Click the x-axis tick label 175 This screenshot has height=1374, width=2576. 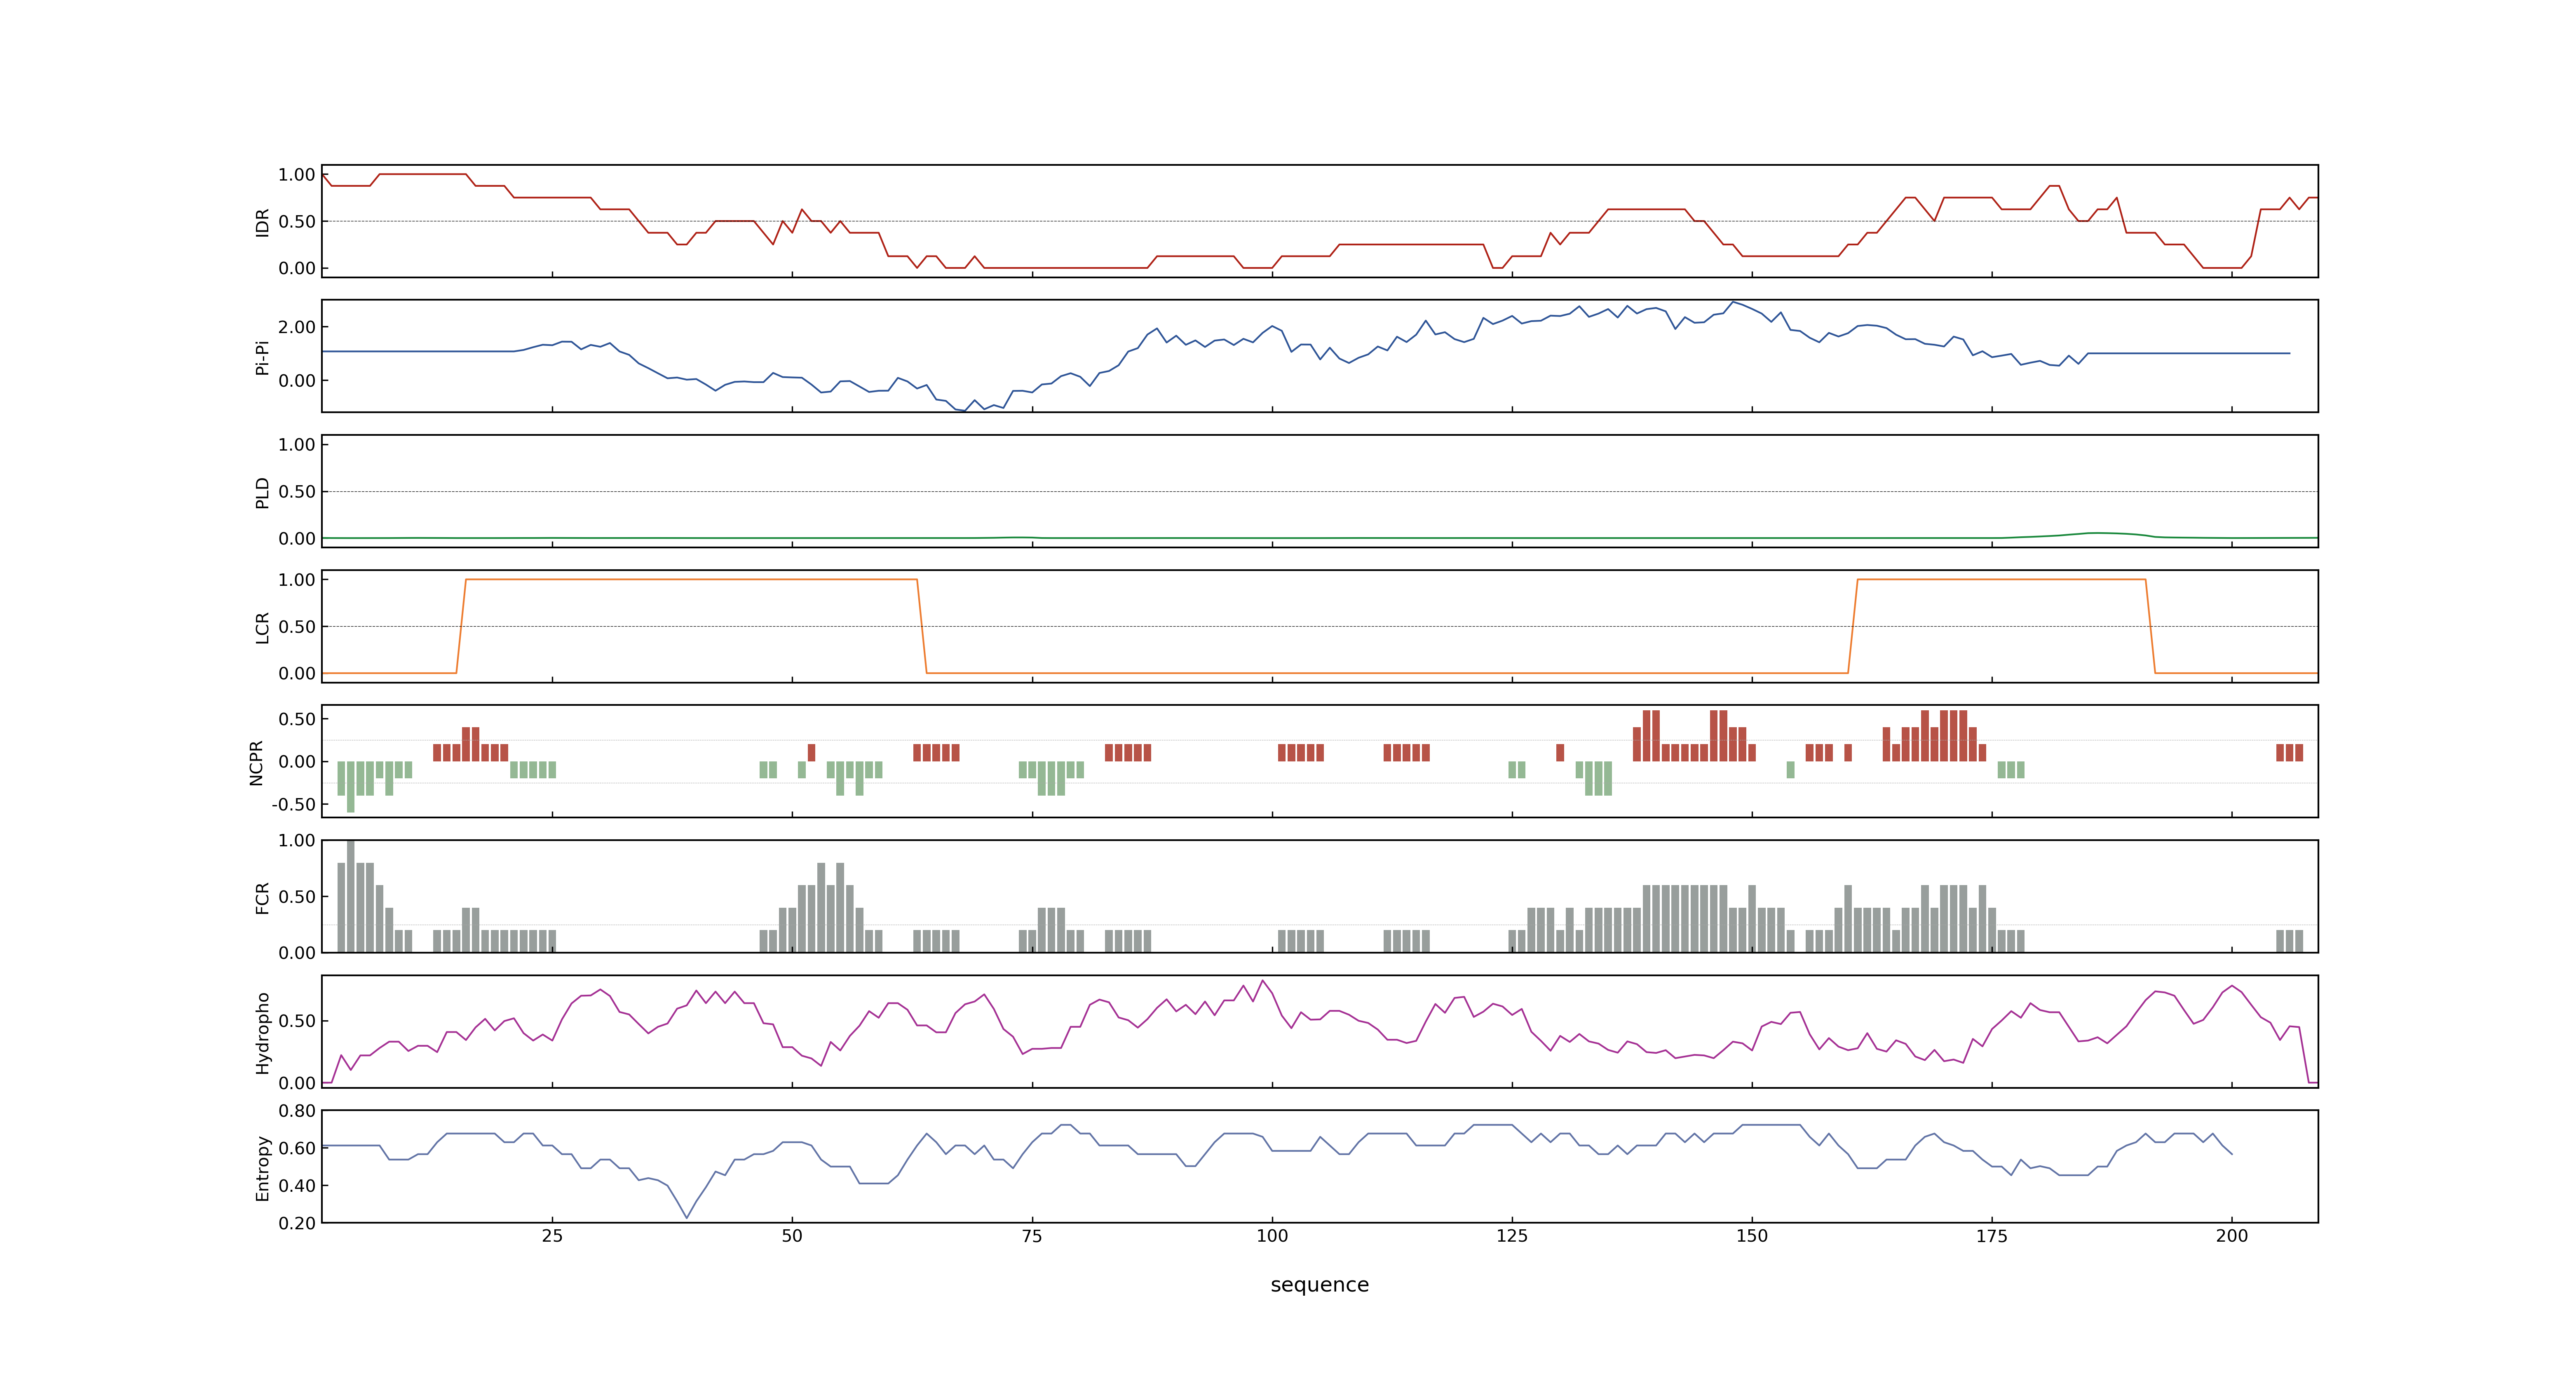pos(1992,1236)
